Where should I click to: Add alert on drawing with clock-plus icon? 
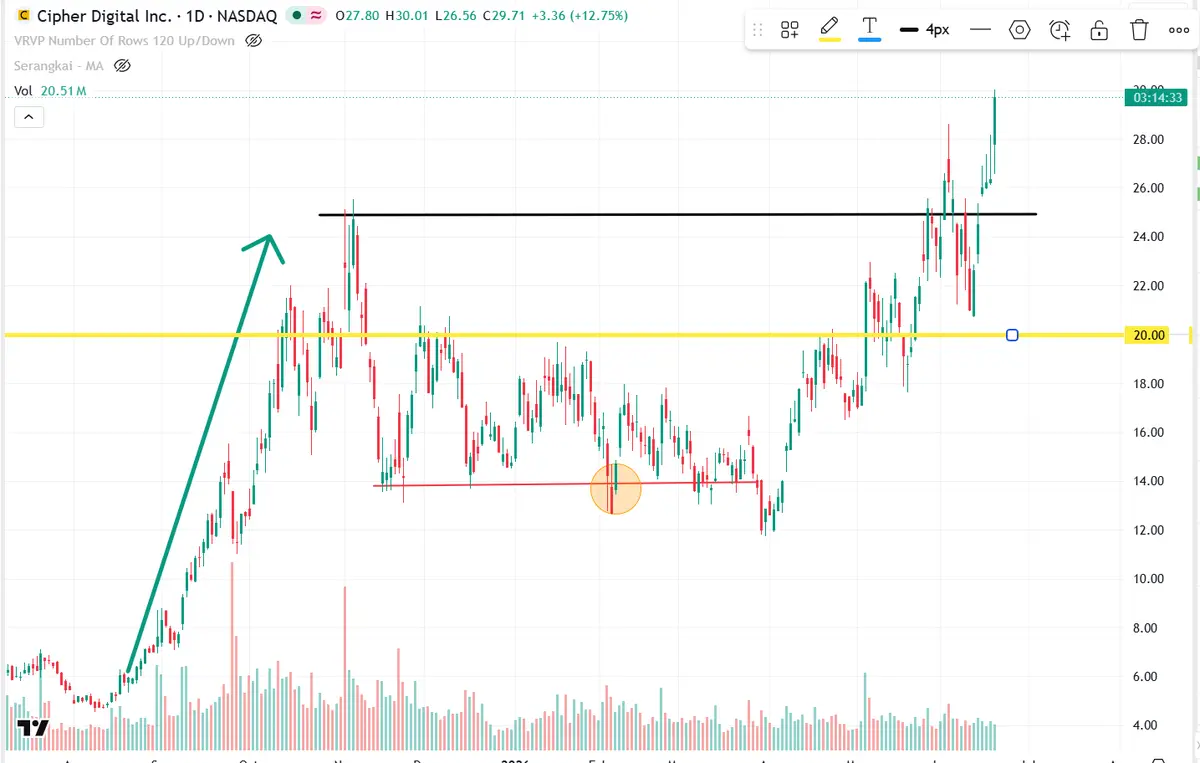1060,30
